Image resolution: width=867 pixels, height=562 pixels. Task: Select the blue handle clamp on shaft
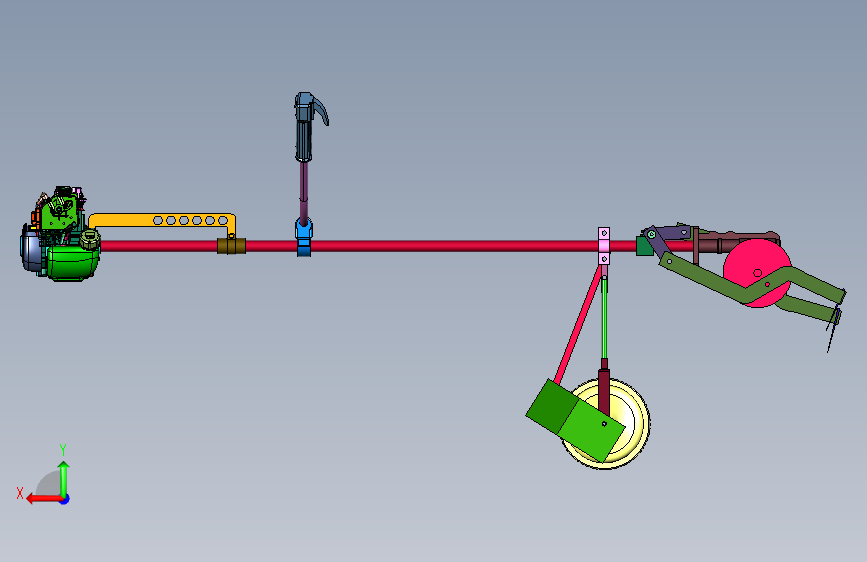point(304,237)
